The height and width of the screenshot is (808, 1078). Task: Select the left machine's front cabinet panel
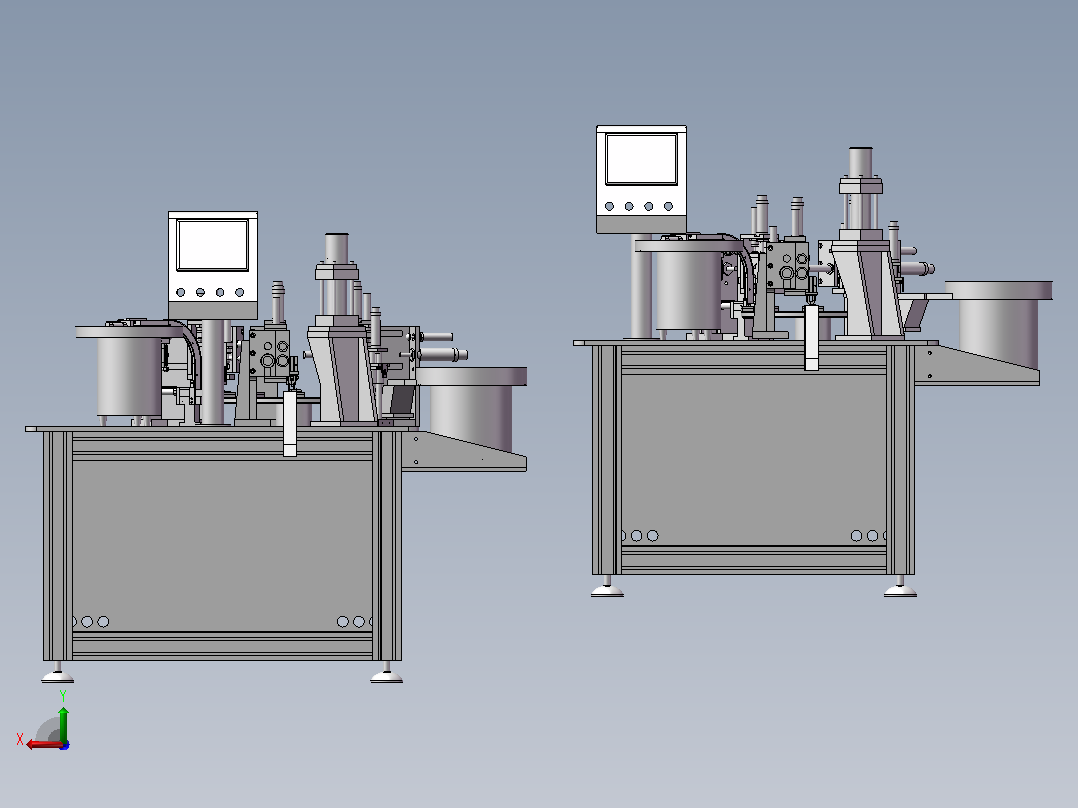(221, 545)
